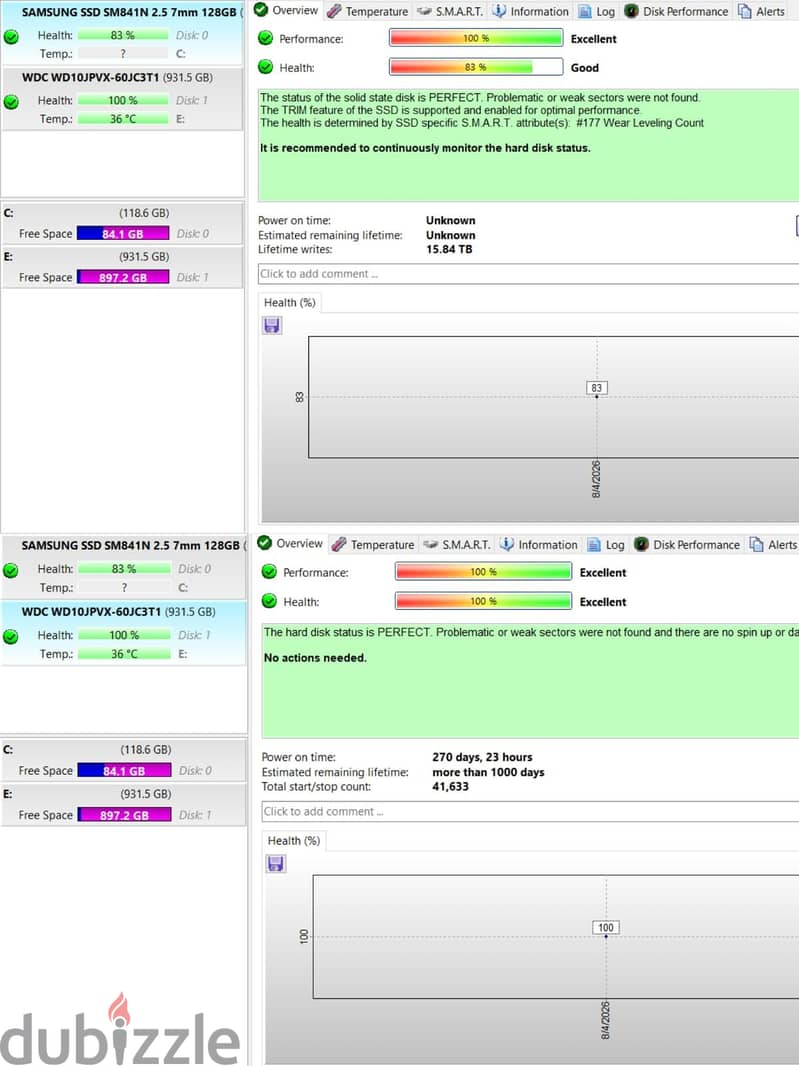Click the E: 897.2 GB free space bar in the bottom screenshot
The image size is (799, 1066).
(x=124, y=815)
